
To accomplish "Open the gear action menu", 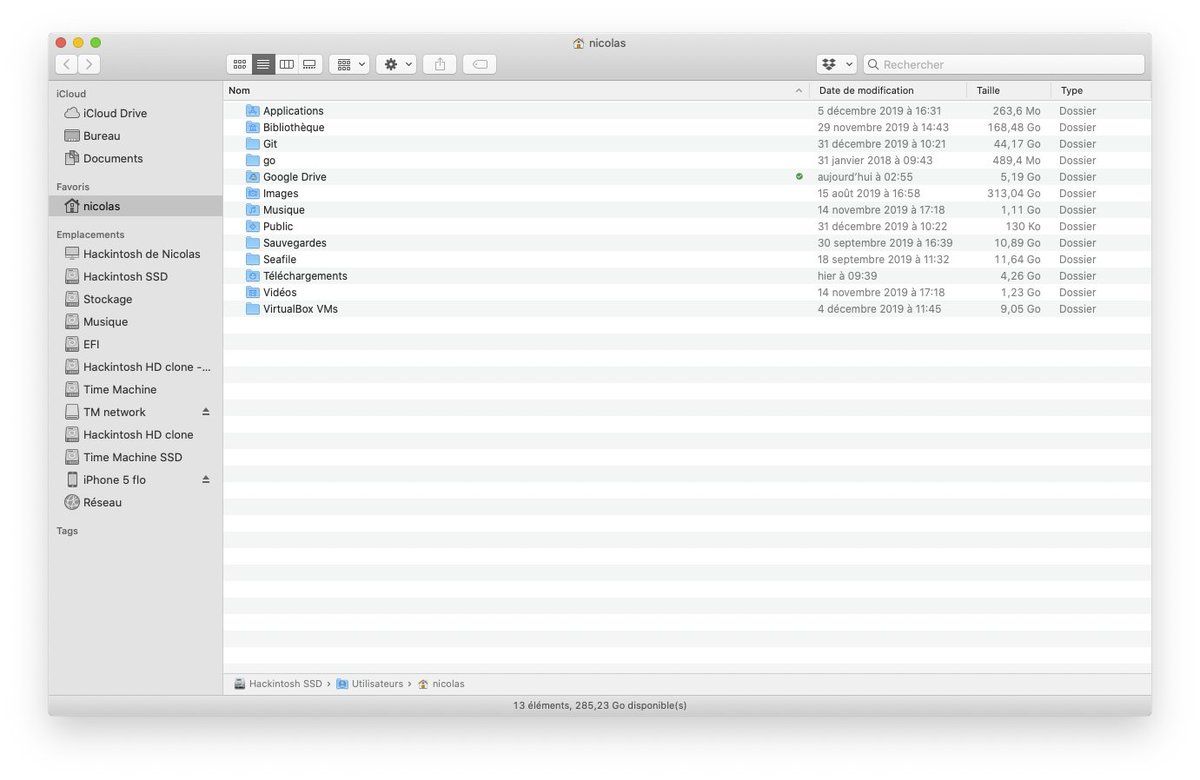I will tap(397, 64).
